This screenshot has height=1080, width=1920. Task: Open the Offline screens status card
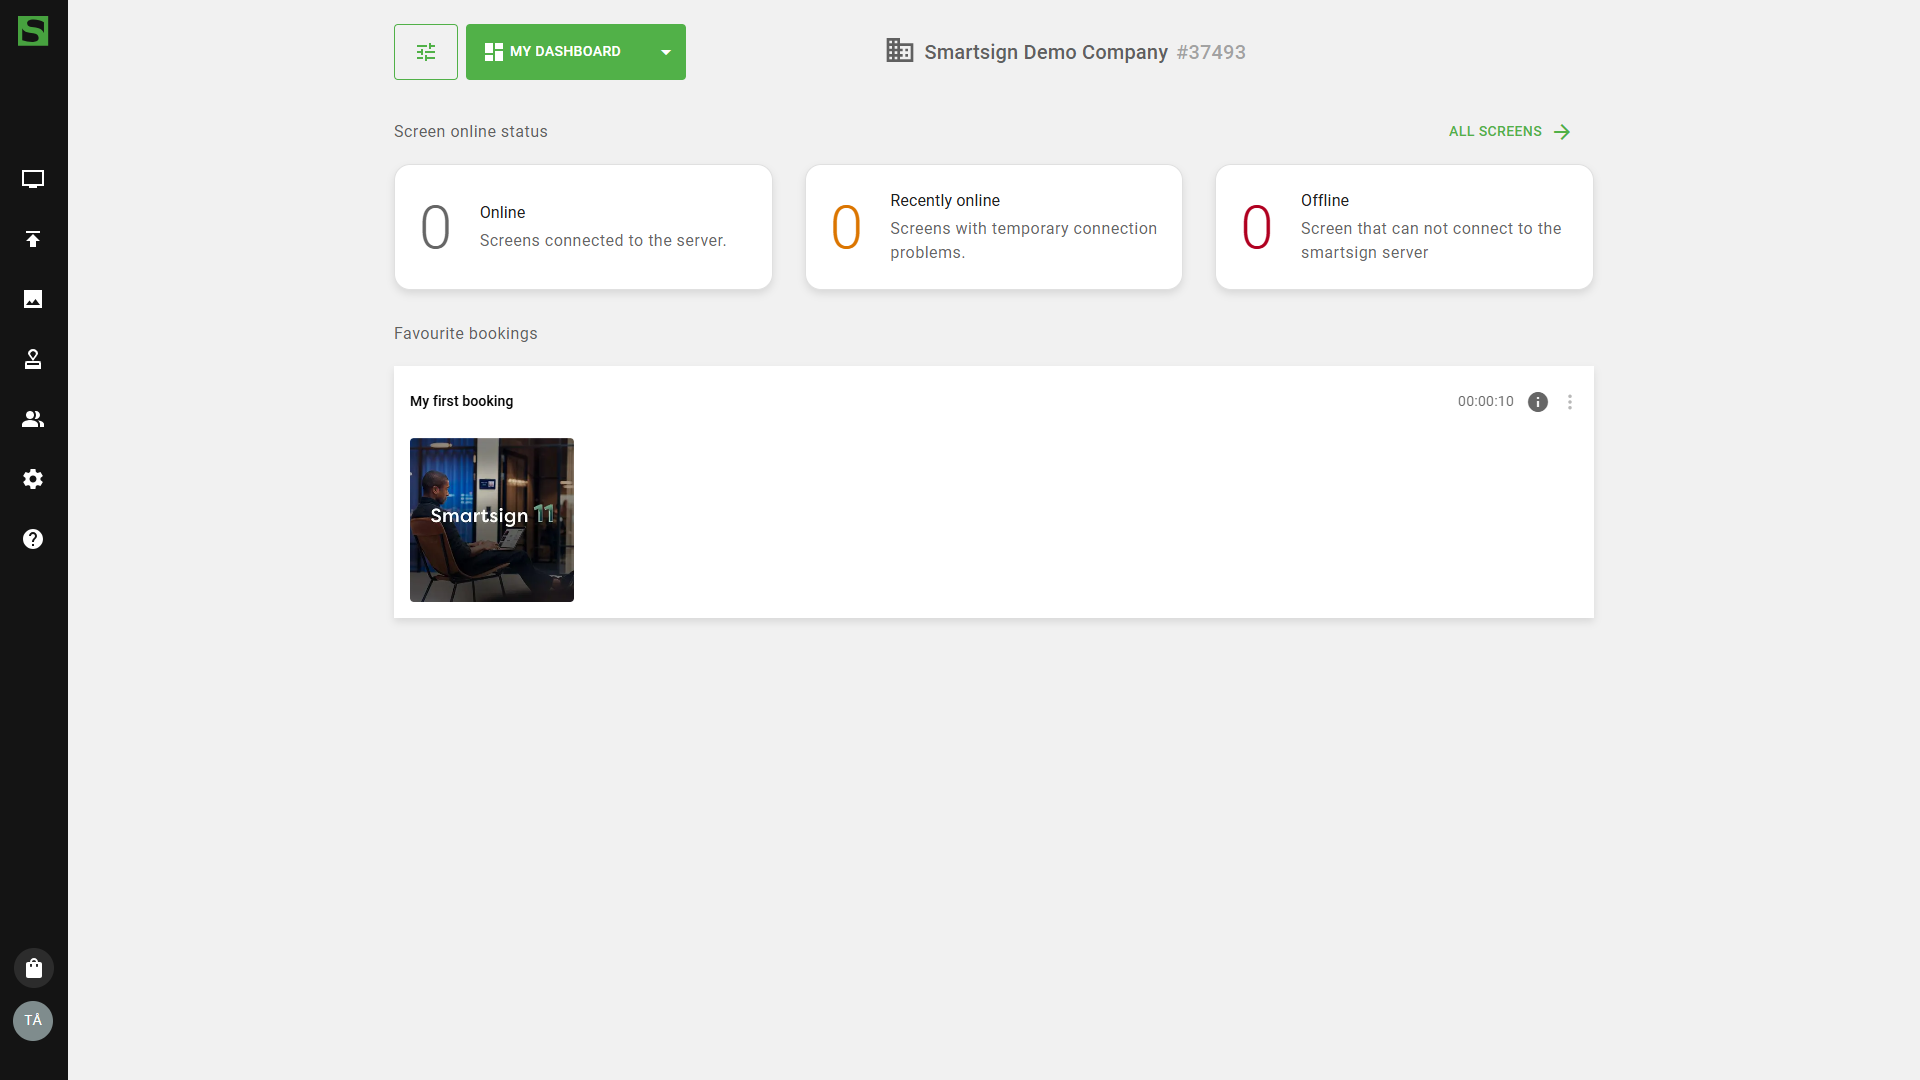pos(1403,227)
